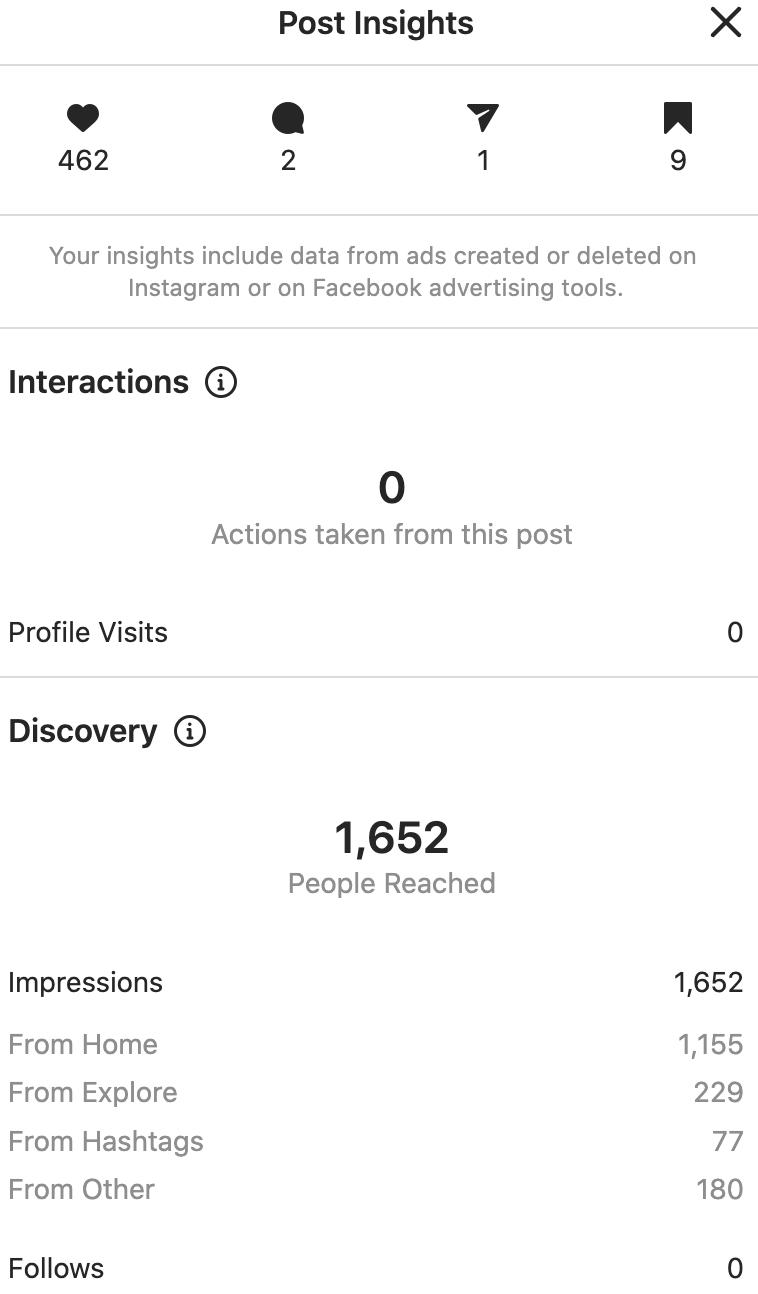Click the Interactions section heading
Viewport: 758px width, 1294px height.
98,382
